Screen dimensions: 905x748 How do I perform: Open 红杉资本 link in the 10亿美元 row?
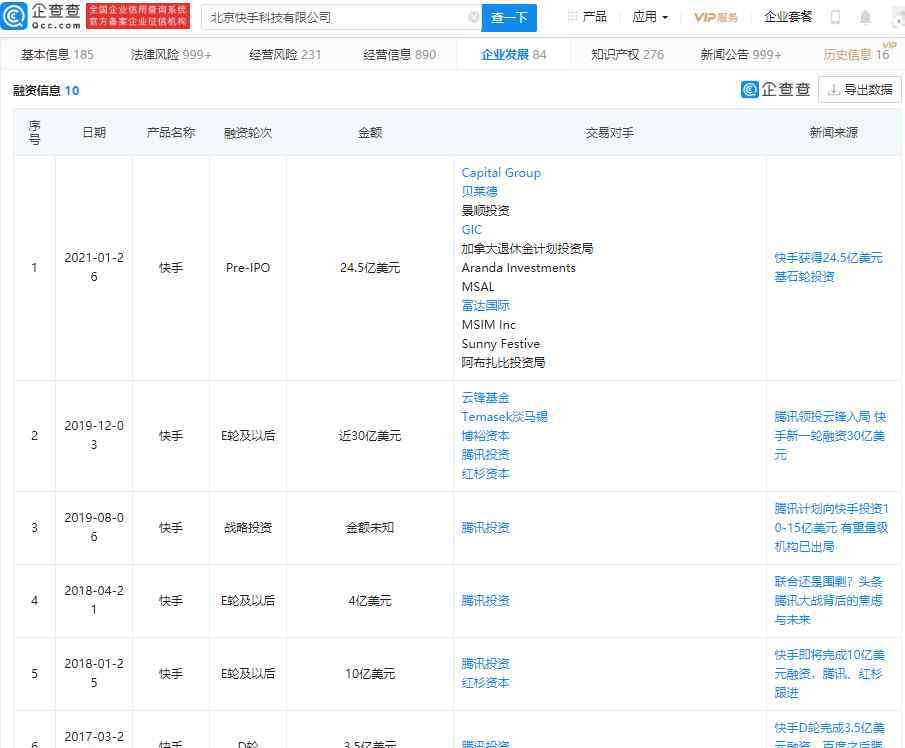[x=485, y=683]
